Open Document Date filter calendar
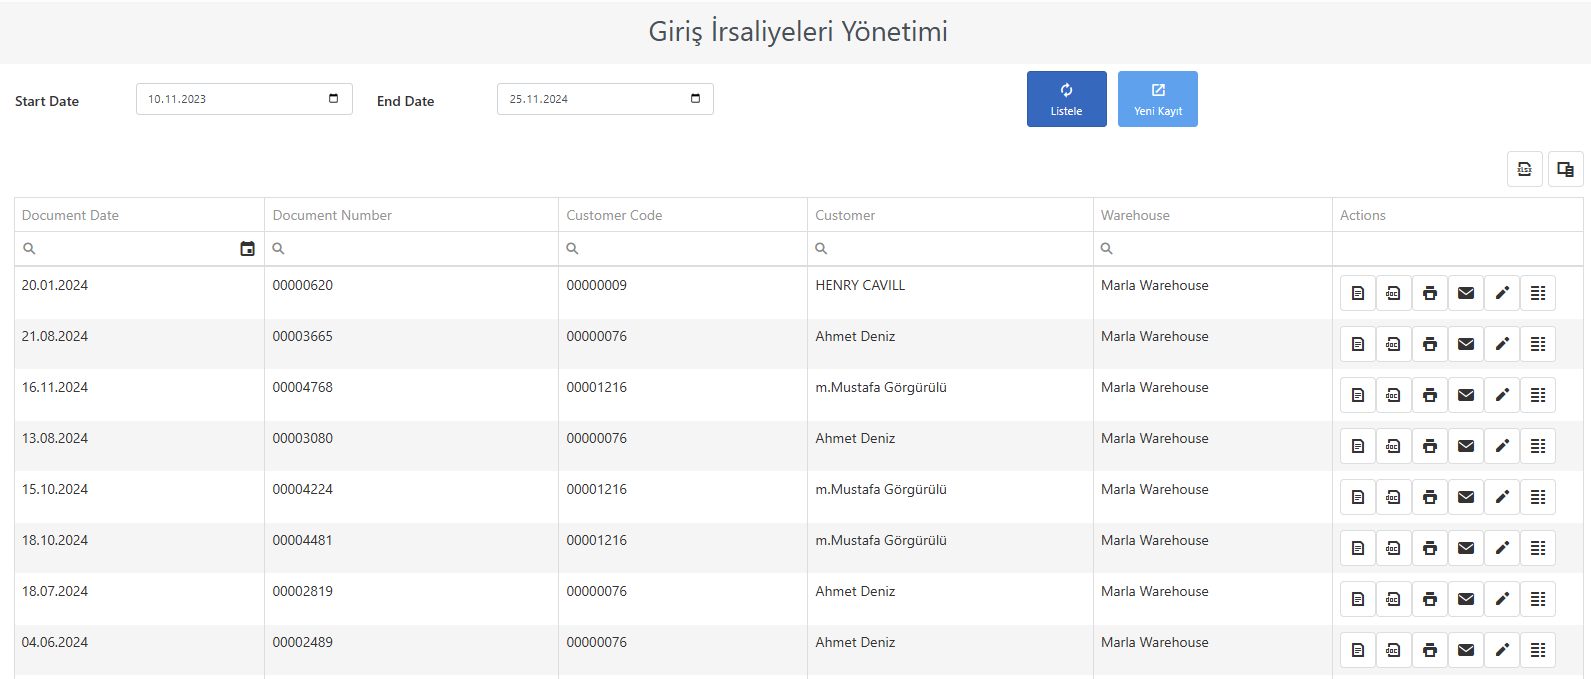 click(x=248, y=249)
